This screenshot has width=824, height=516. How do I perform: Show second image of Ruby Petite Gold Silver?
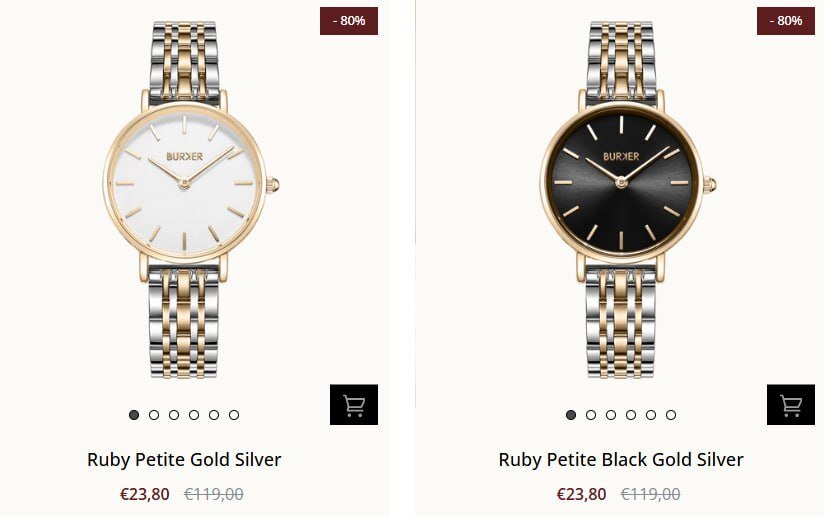(154, 415)
